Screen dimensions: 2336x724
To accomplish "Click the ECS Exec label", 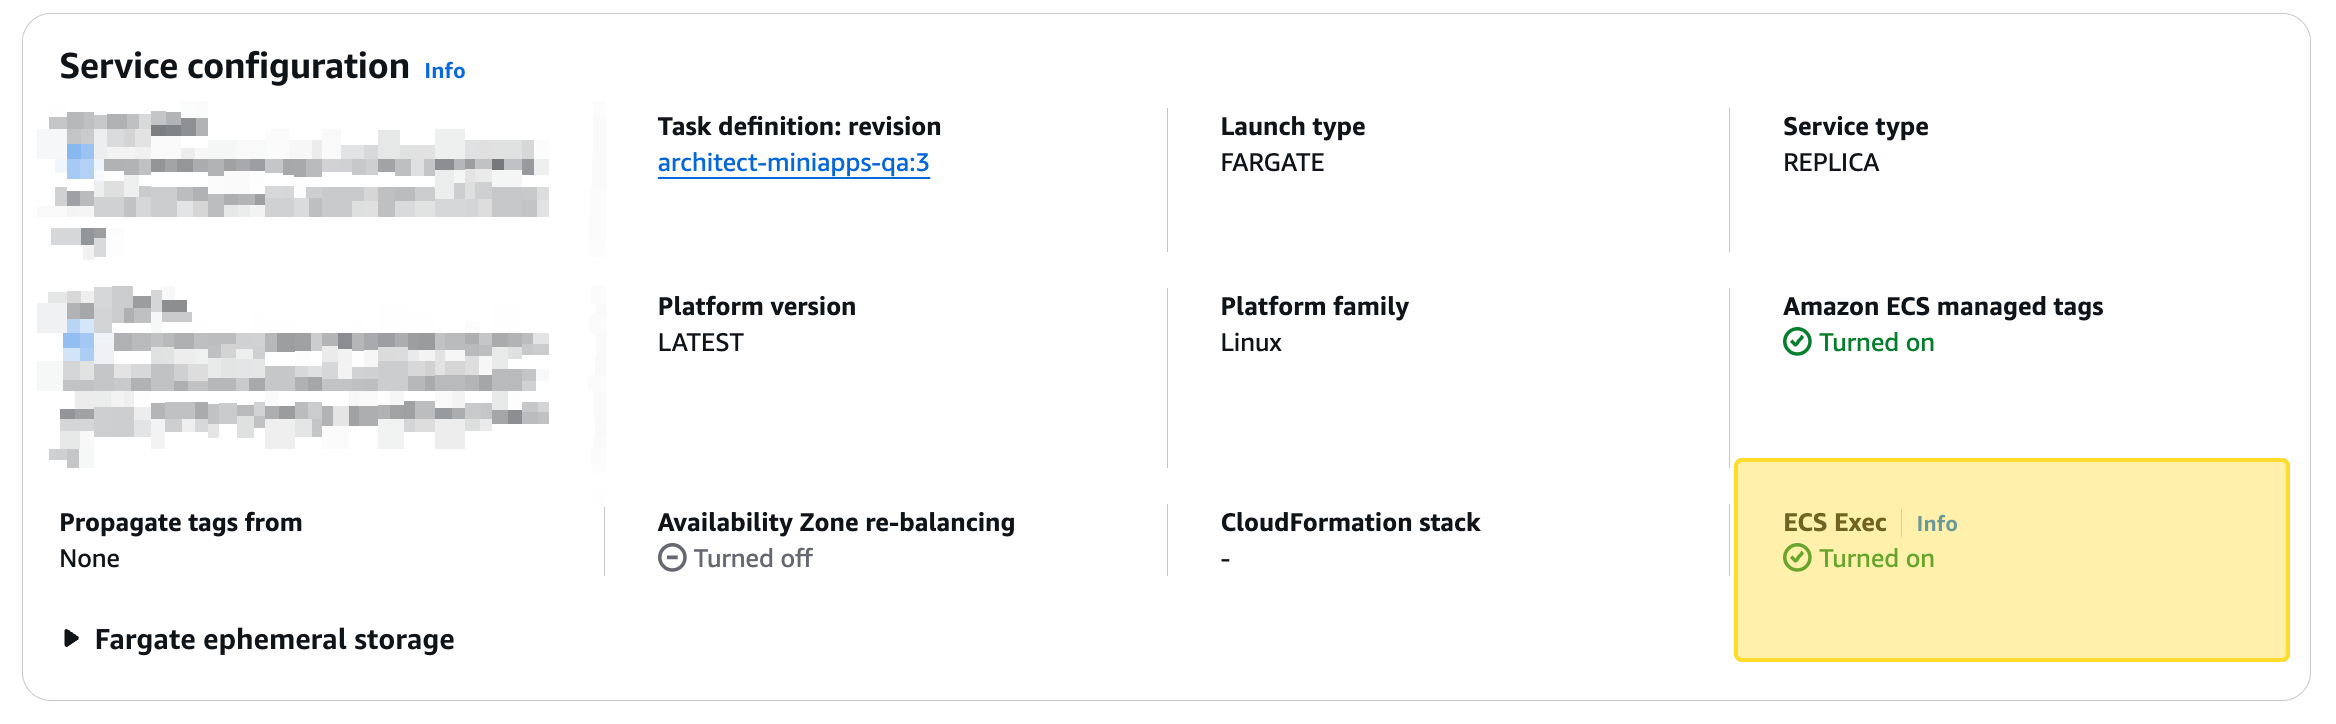I will point(1834,523).
